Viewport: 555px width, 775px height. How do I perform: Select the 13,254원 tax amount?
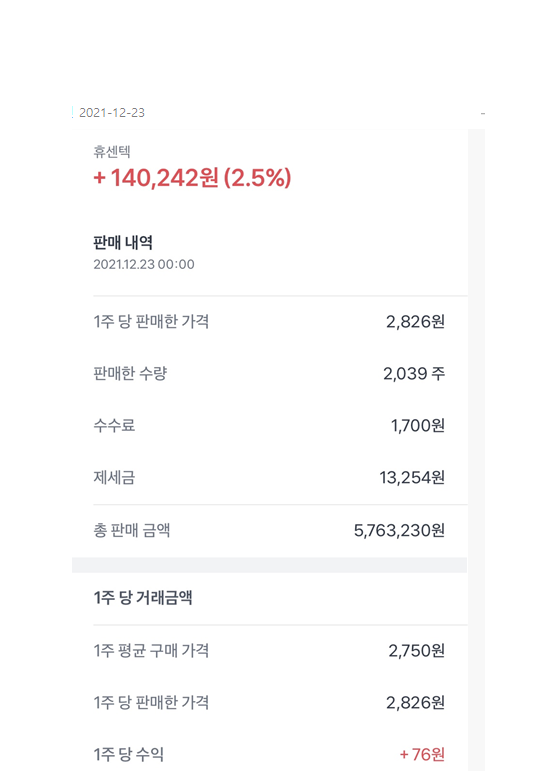(x=412, y=477)
